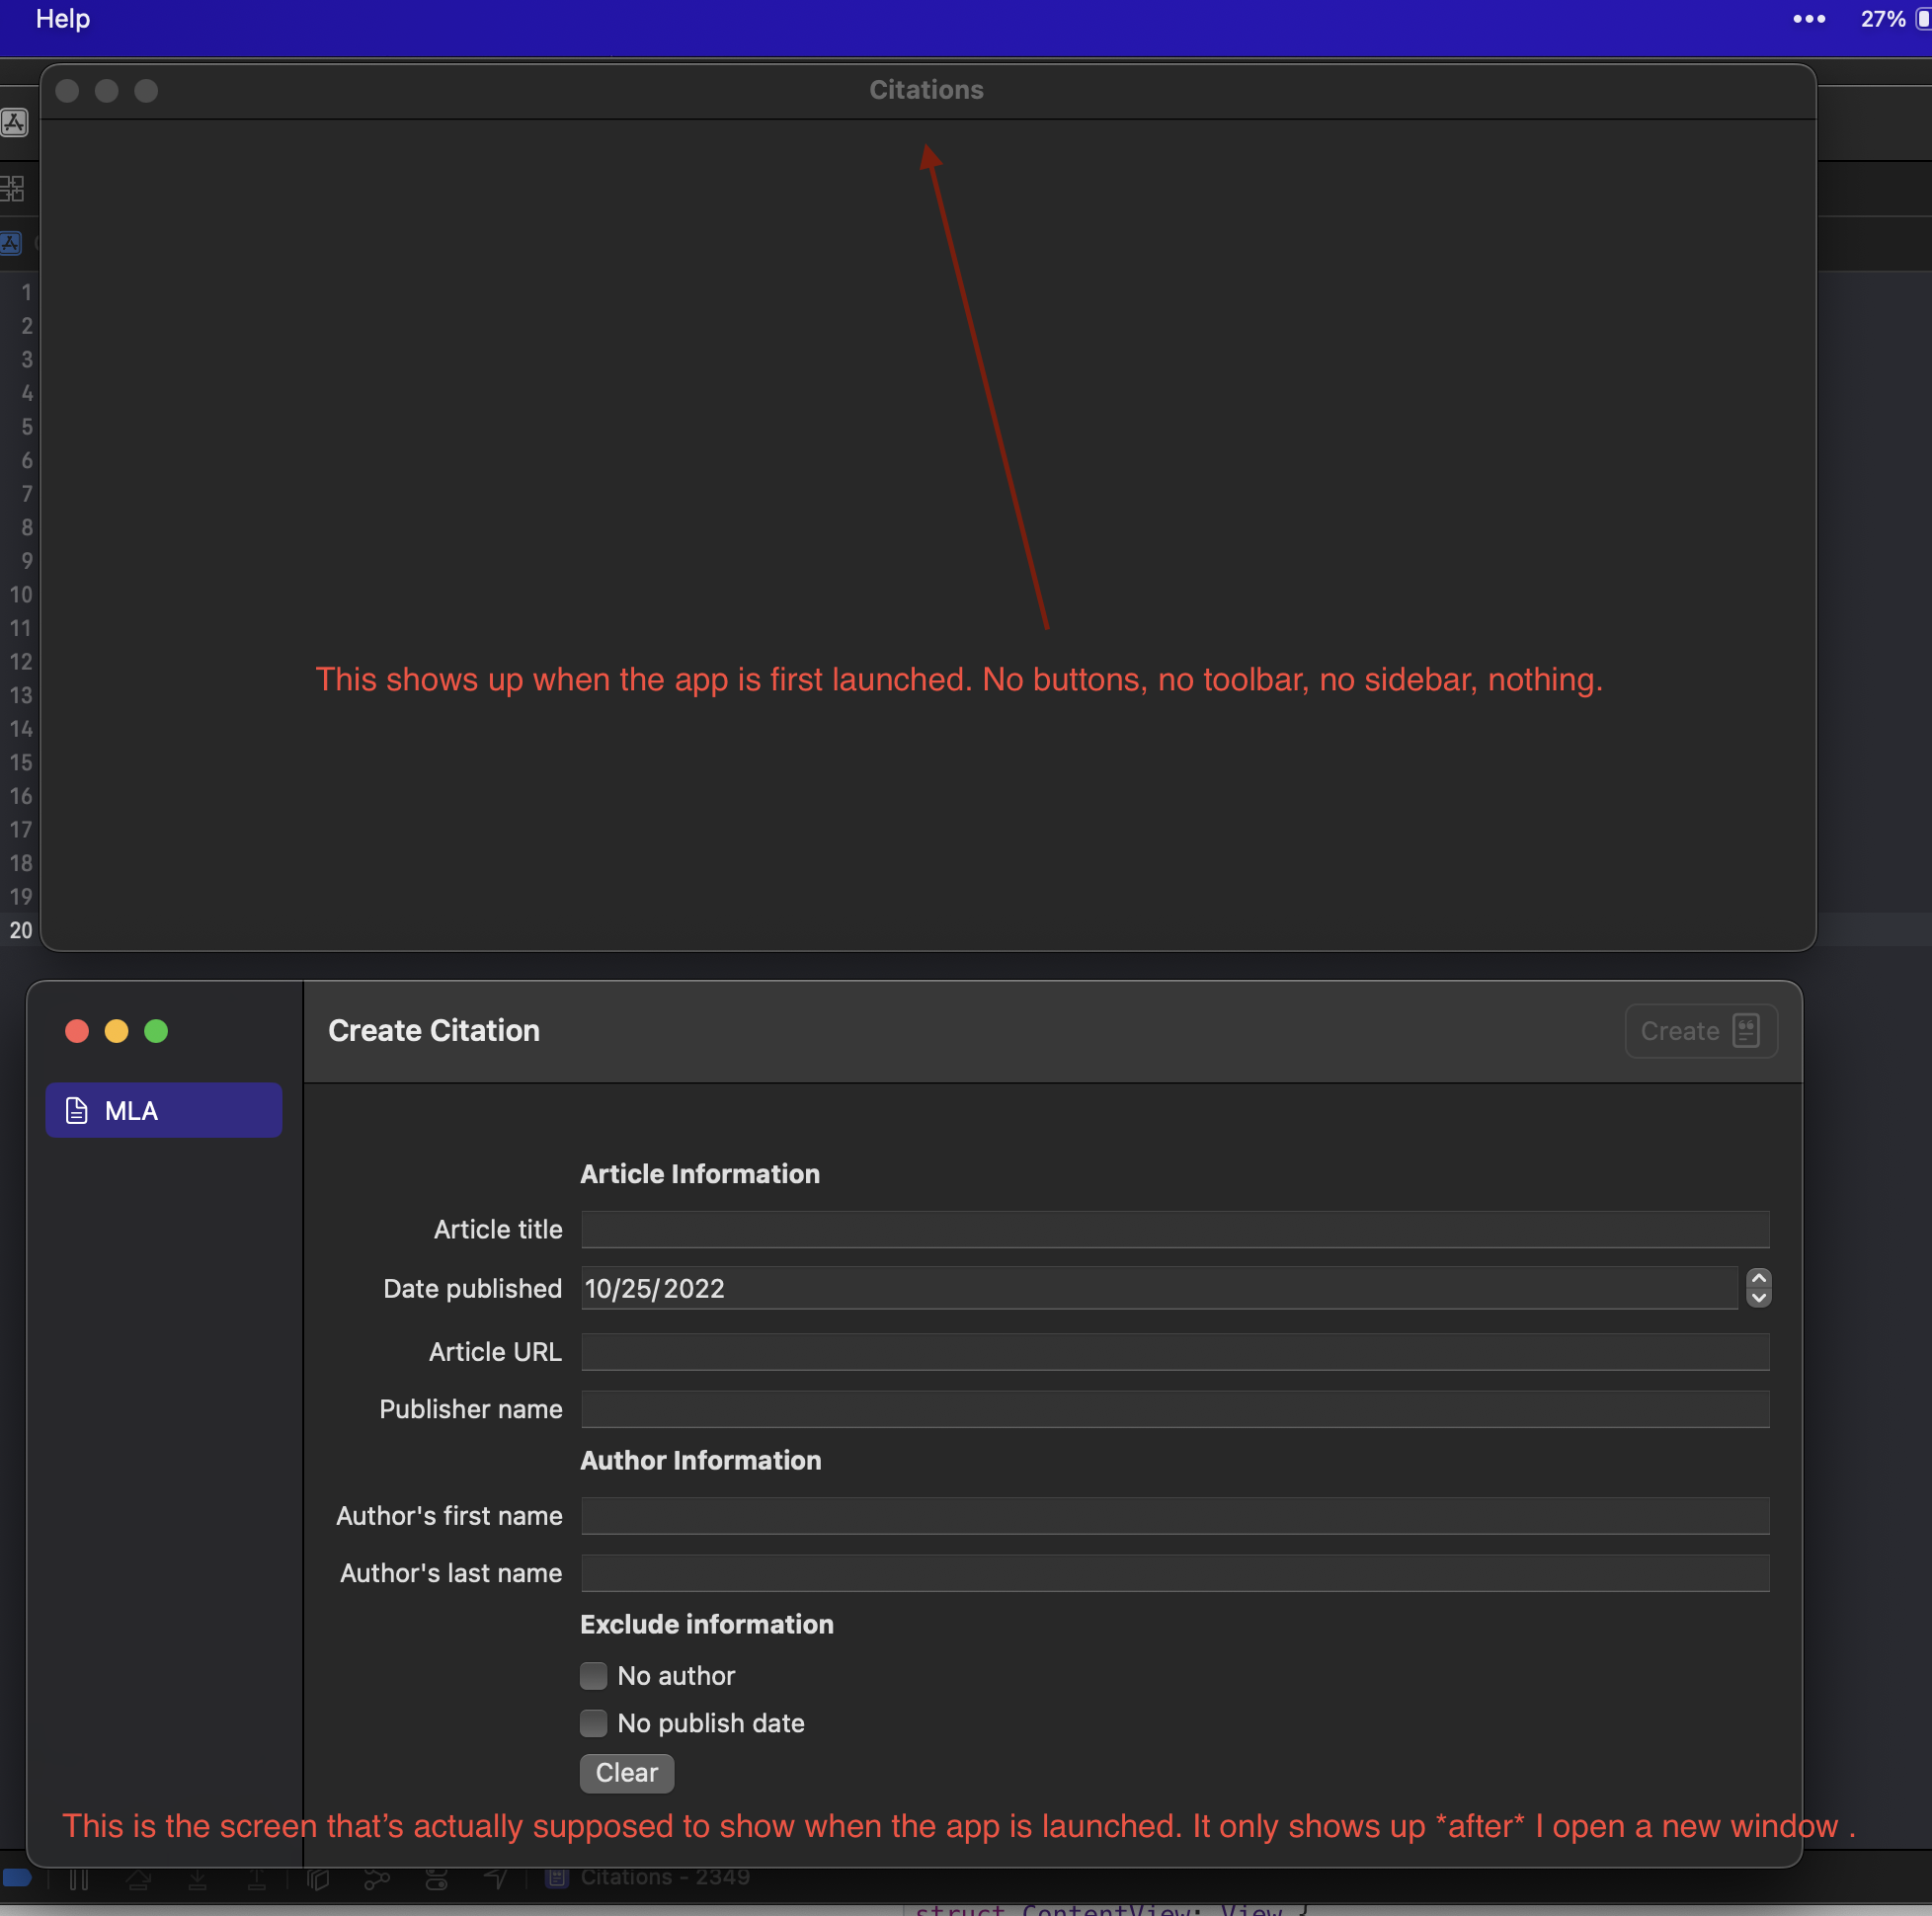This screenshot has width=1932, height=1916.
Task: Click the step out debug icon
Action: tap(257, 1880)
